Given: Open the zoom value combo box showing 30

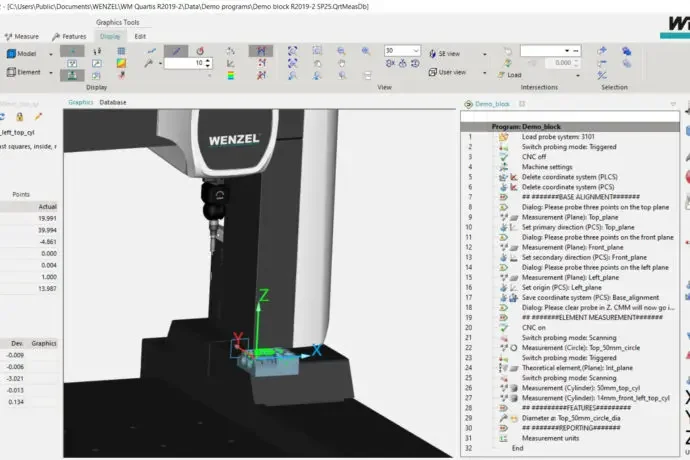Looking at the screenshot, I should point(402,51).
